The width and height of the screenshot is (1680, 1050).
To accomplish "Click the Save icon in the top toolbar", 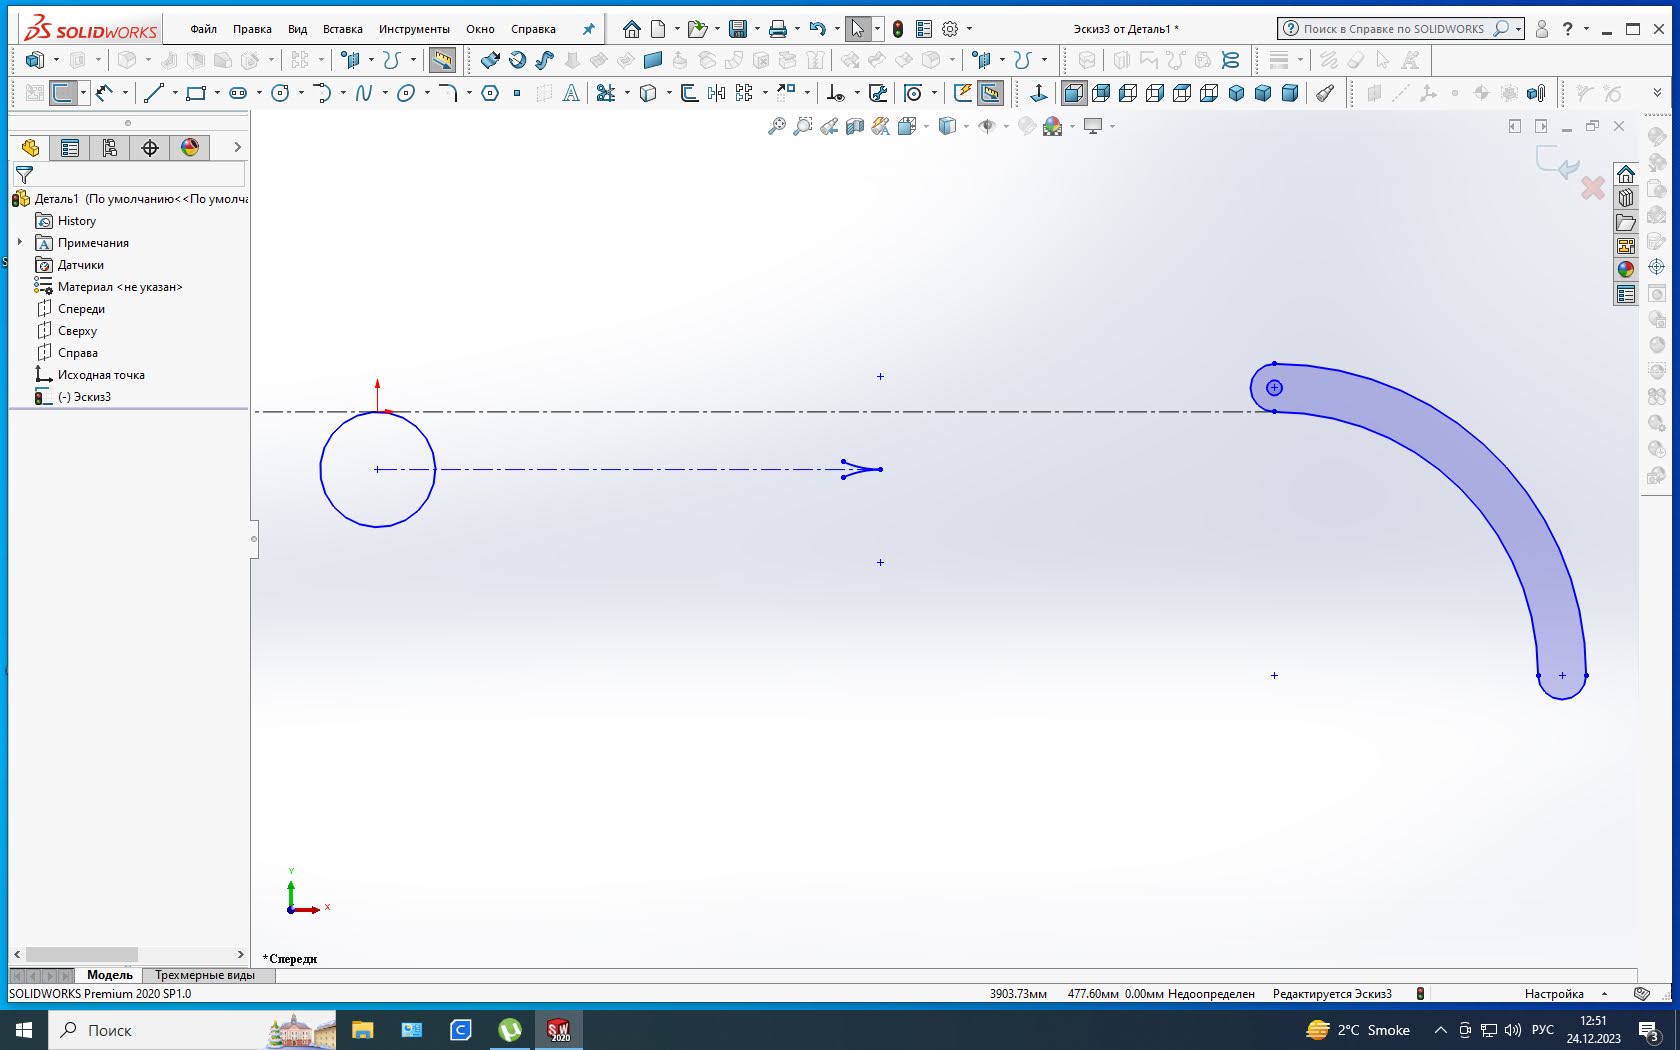I will [x=738, y=29].
